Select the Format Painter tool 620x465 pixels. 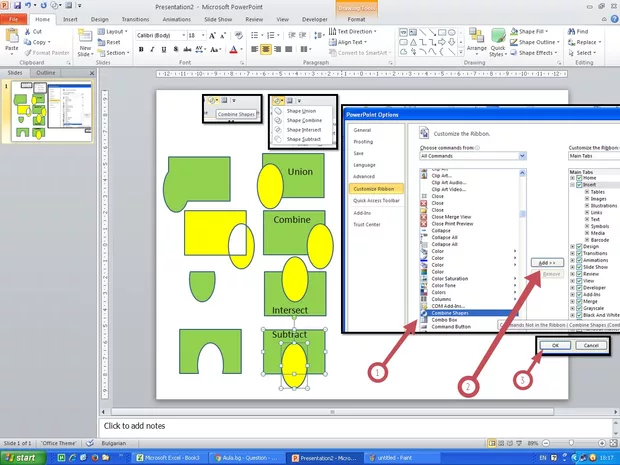click(x=44, y=53)
